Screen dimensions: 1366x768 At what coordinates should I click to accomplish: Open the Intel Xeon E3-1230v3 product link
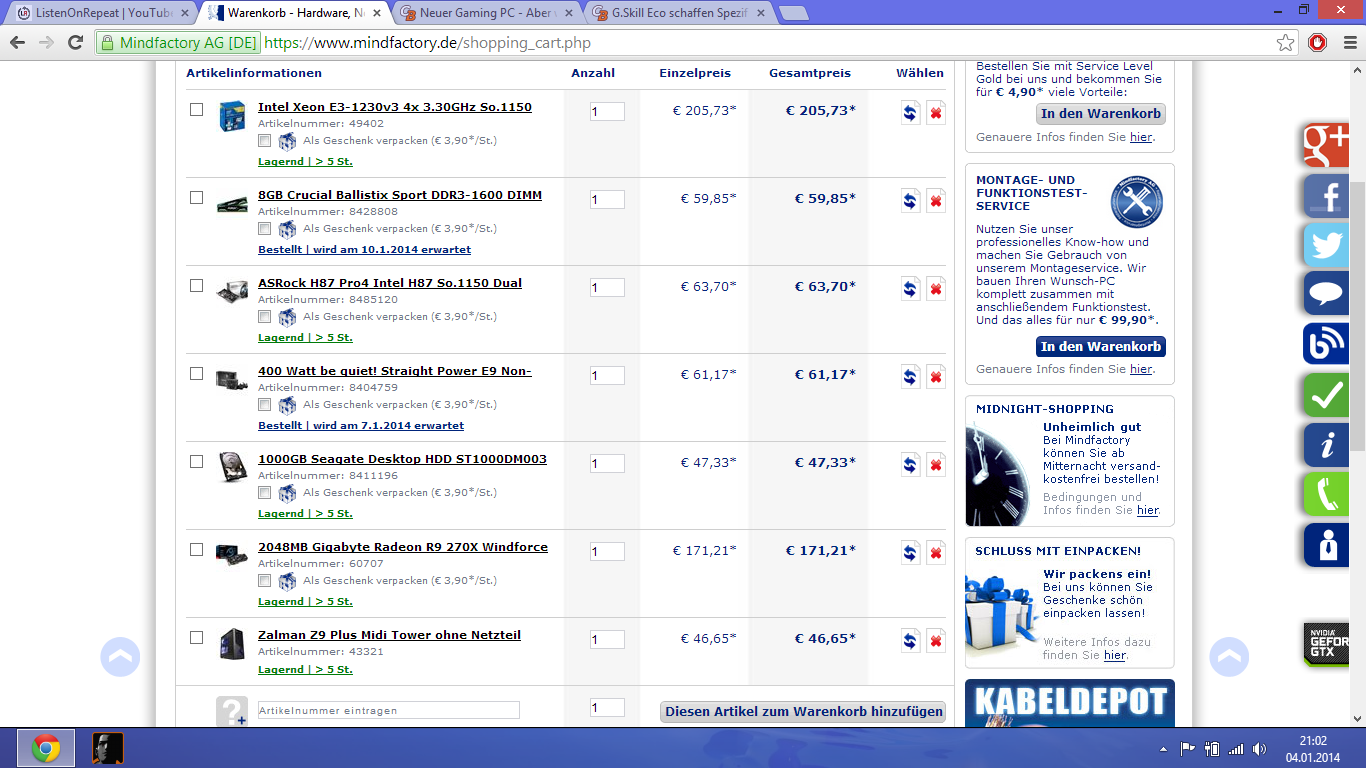pos(395,107)
